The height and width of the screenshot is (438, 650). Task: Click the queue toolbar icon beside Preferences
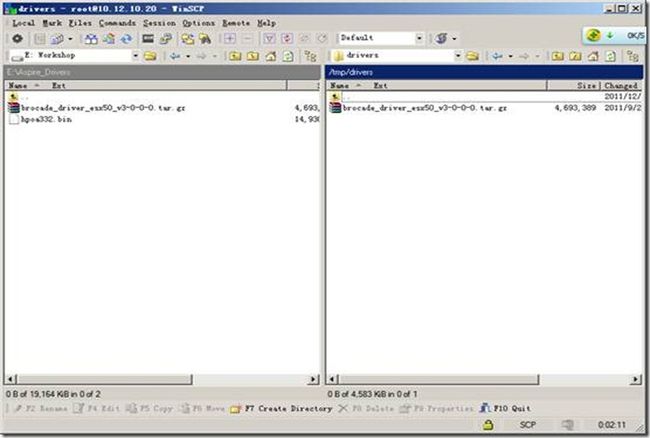(40, 39)
